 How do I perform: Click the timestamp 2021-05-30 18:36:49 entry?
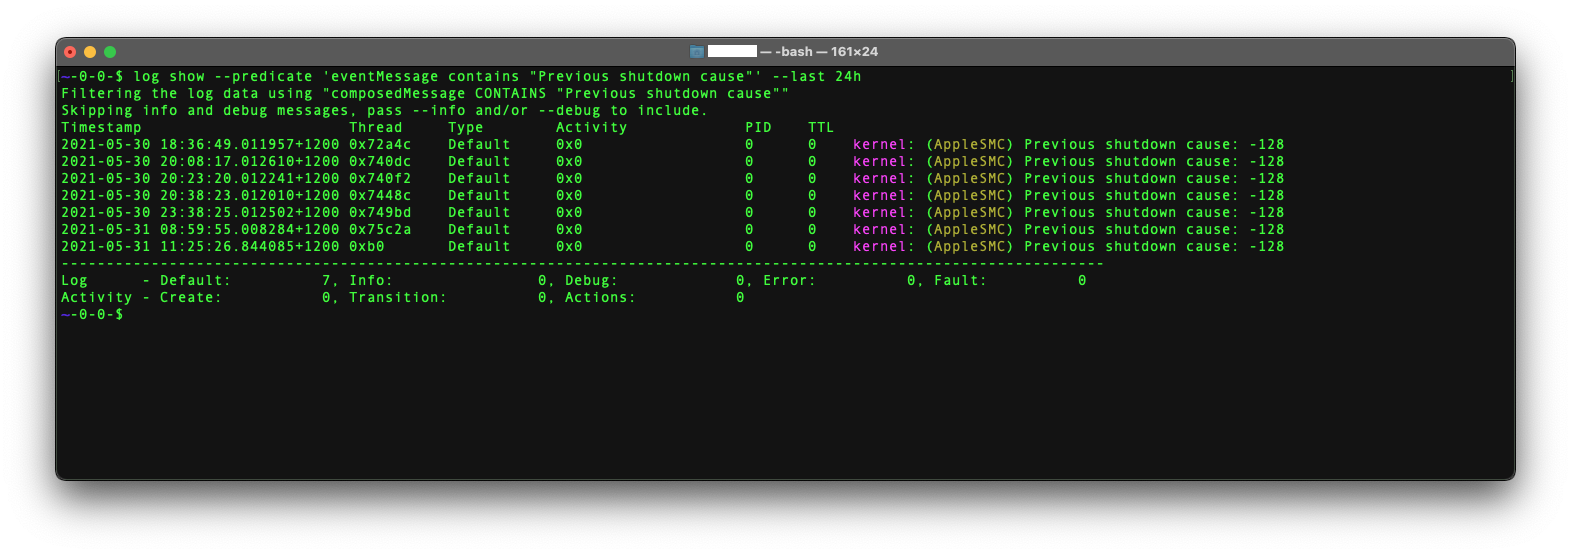tap(200, 145)
